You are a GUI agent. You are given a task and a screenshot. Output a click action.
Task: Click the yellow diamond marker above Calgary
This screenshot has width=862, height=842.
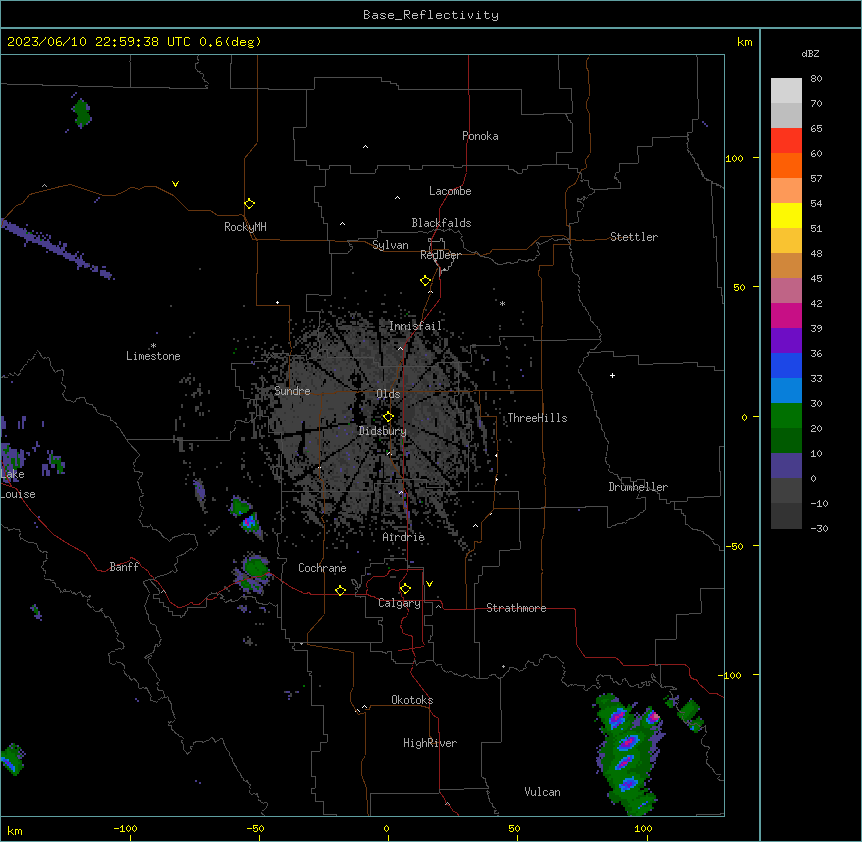click(x=405, y=589)
